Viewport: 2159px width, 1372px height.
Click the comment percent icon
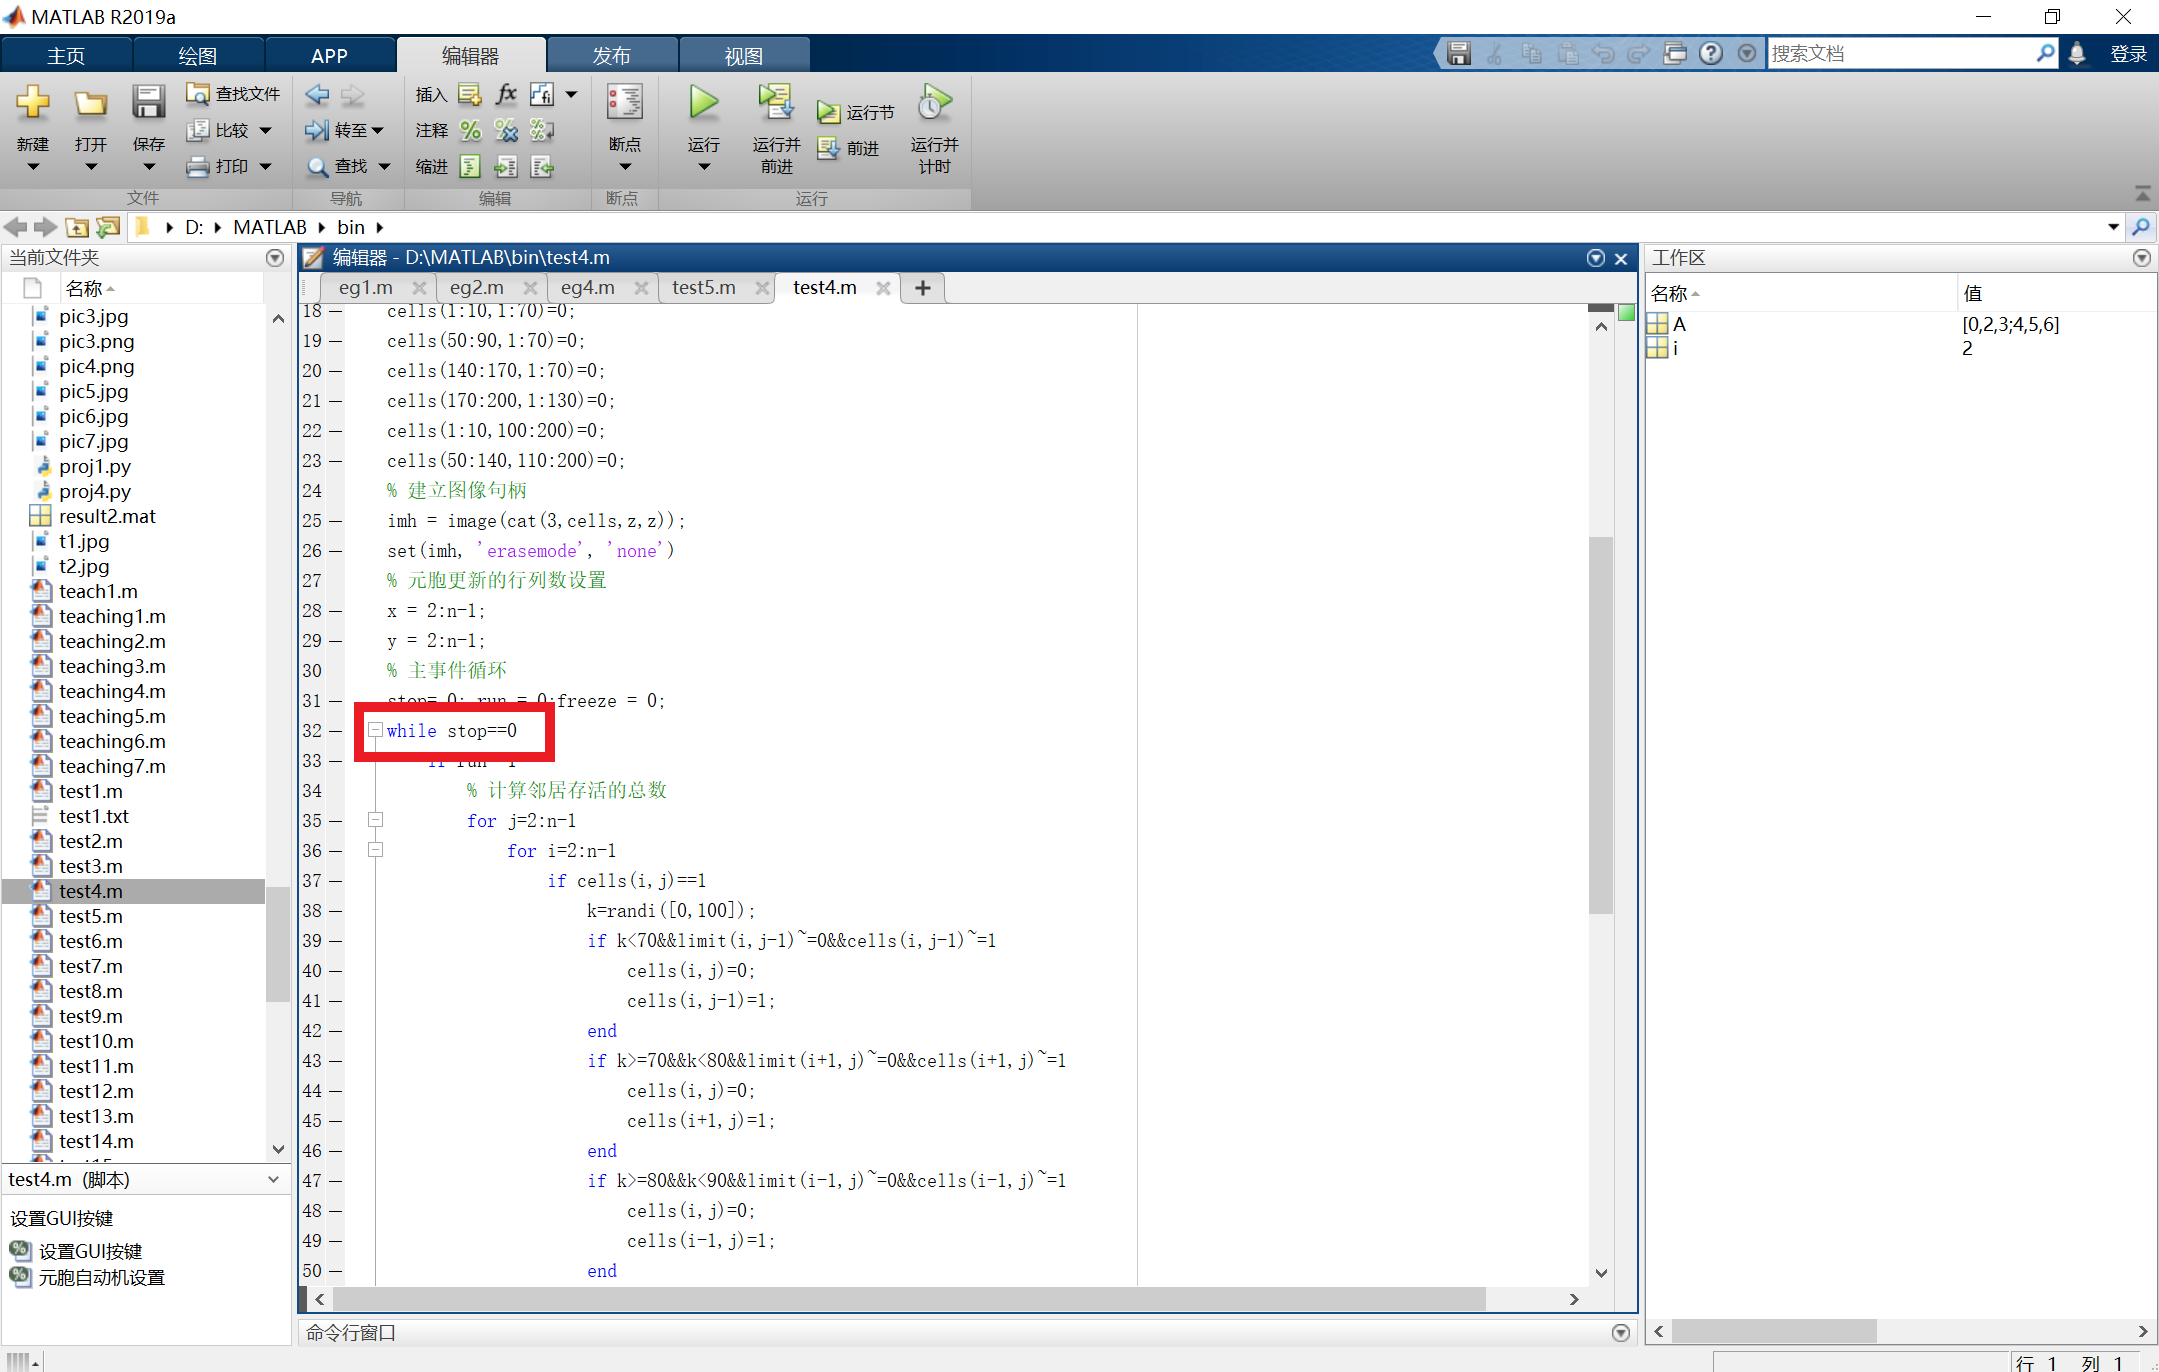click(x=470, y=130)
